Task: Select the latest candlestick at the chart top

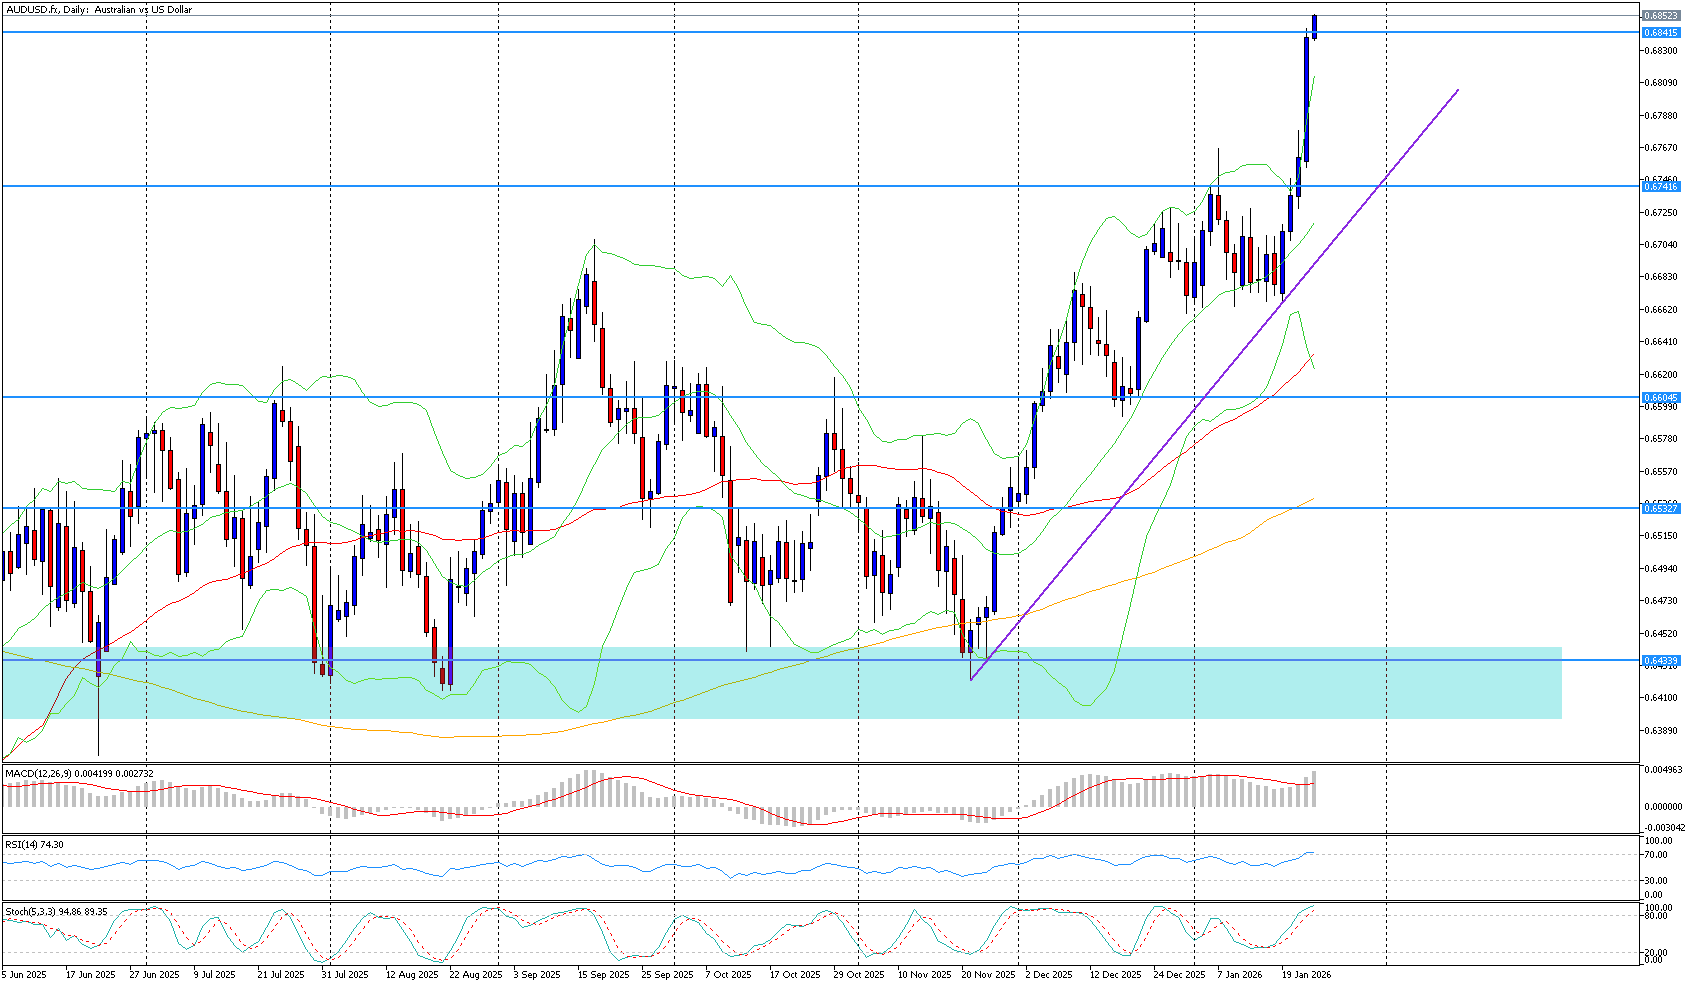Action: click(x=1315, y=26)
